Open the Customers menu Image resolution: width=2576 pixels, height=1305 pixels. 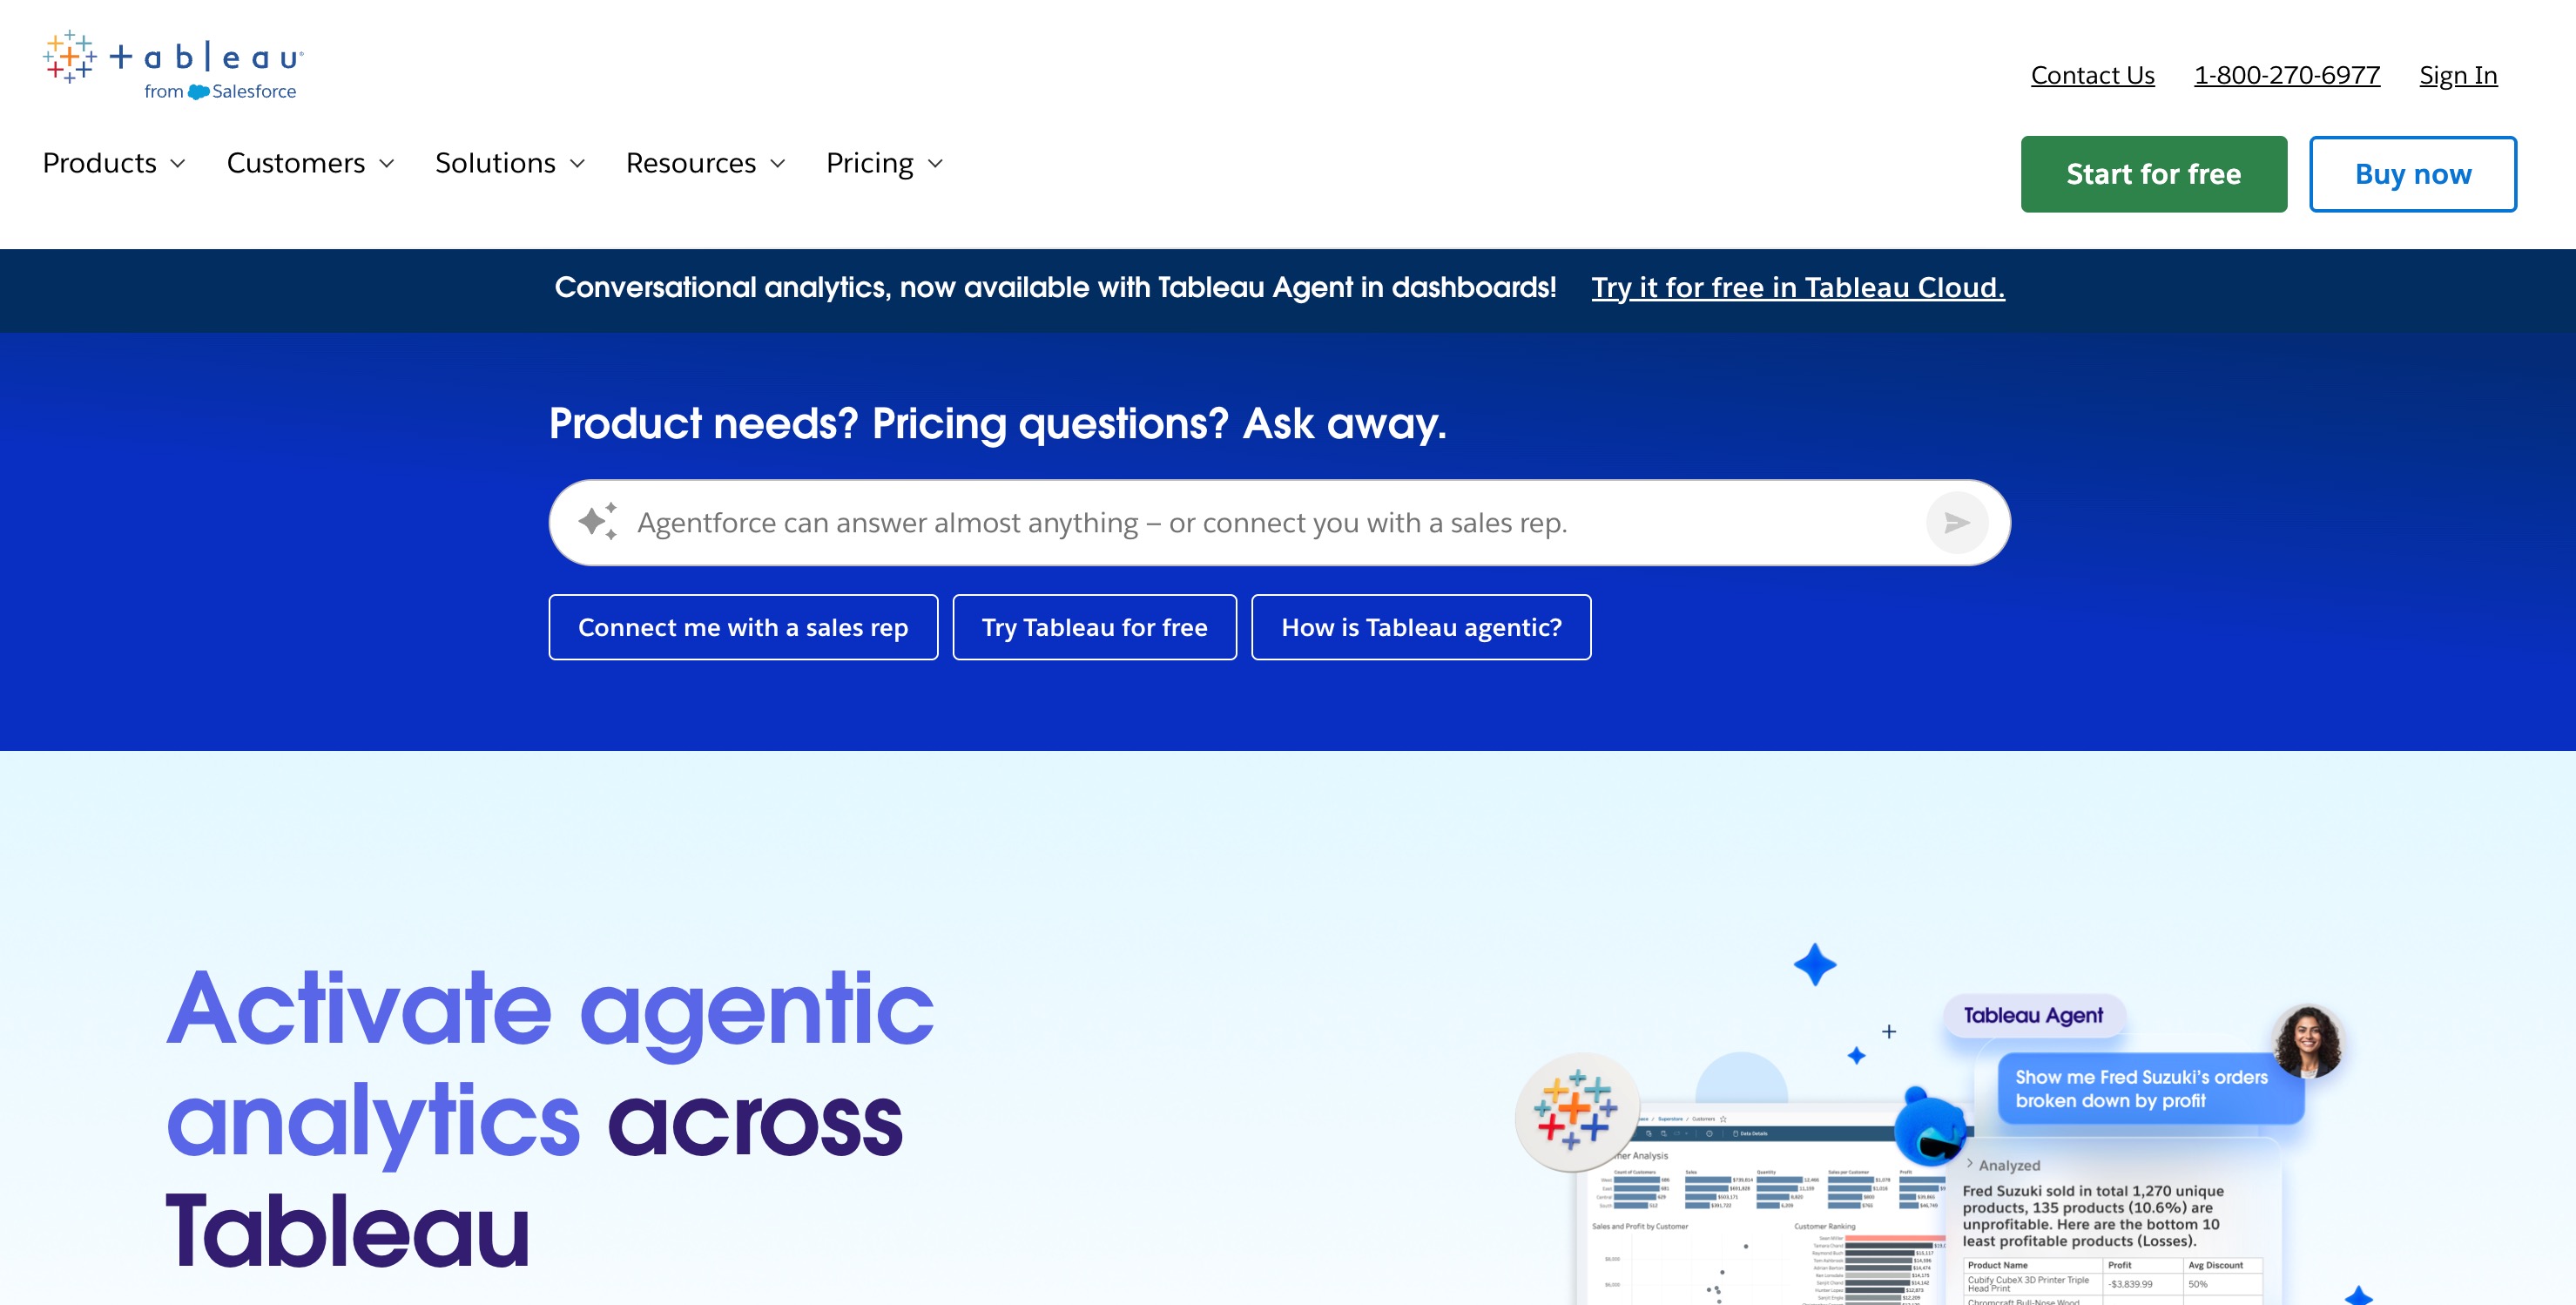pyautogui.click(x=311, y=163)
